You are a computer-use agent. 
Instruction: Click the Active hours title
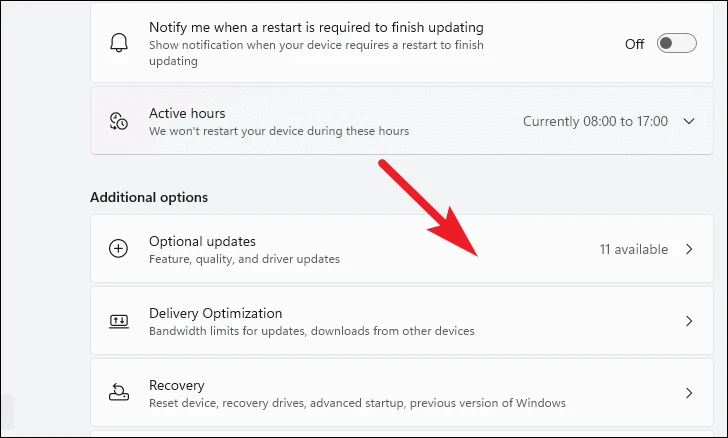pos(187,113)
